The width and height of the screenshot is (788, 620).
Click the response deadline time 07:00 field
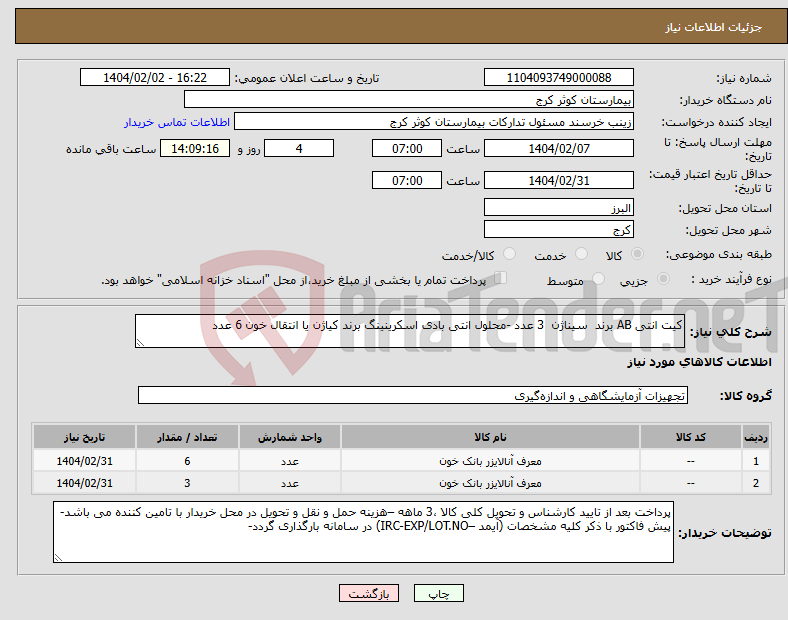[x=407, y=148]
